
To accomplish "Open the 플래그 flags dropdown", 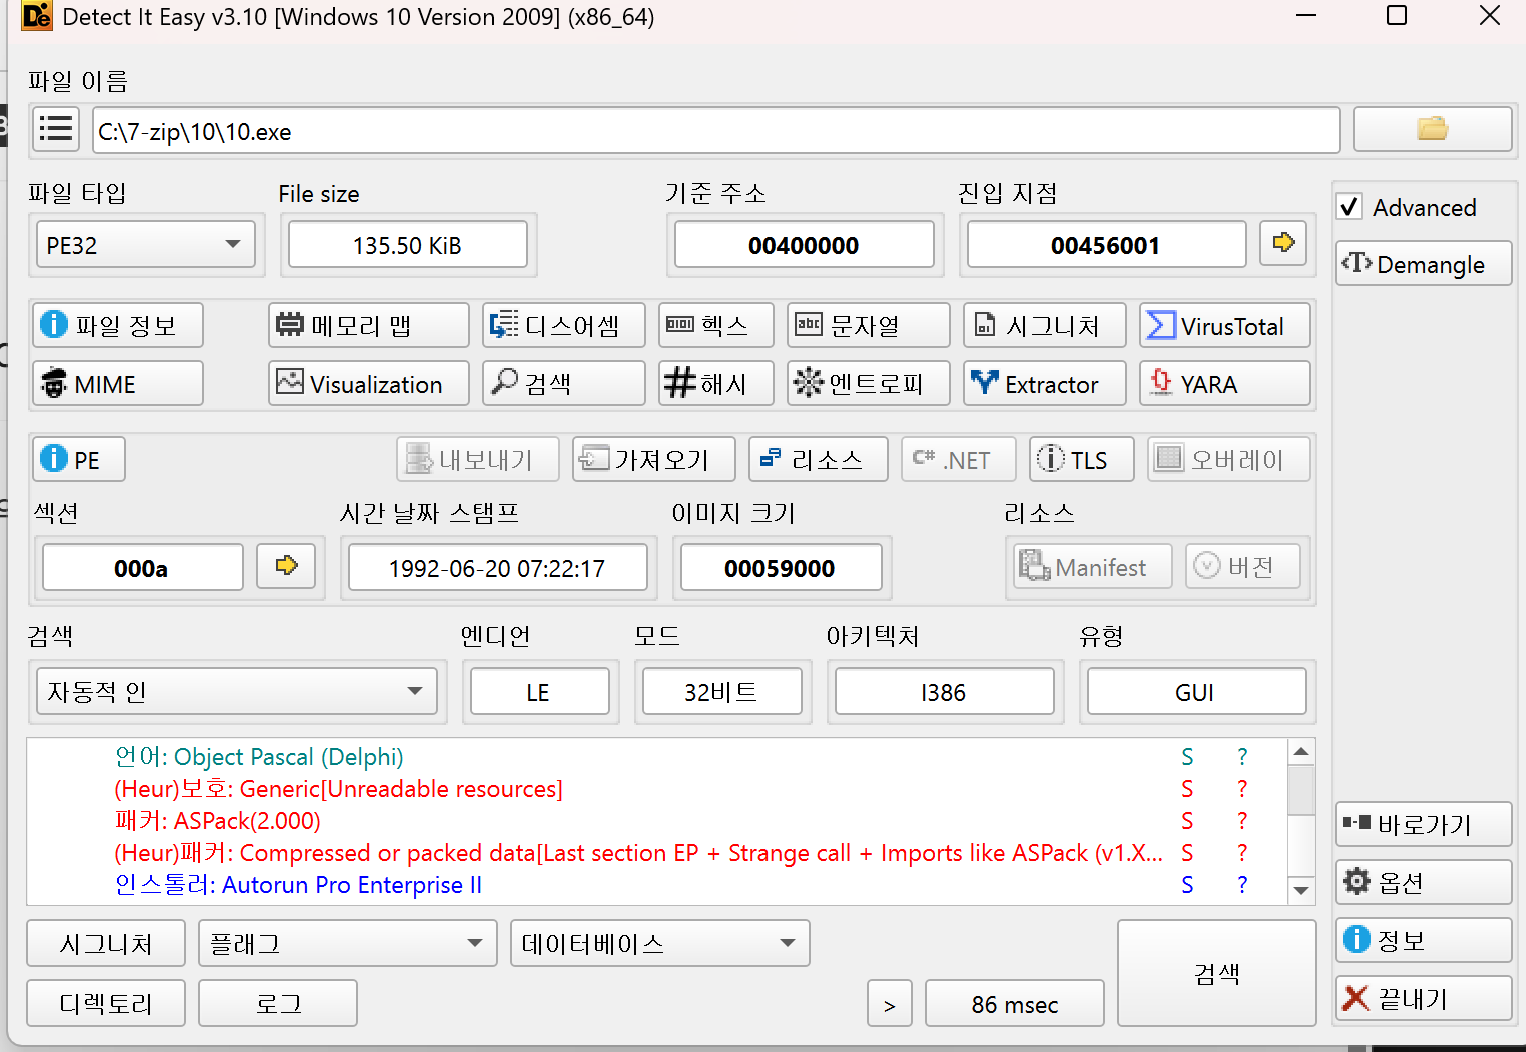I will coord(348,943).
